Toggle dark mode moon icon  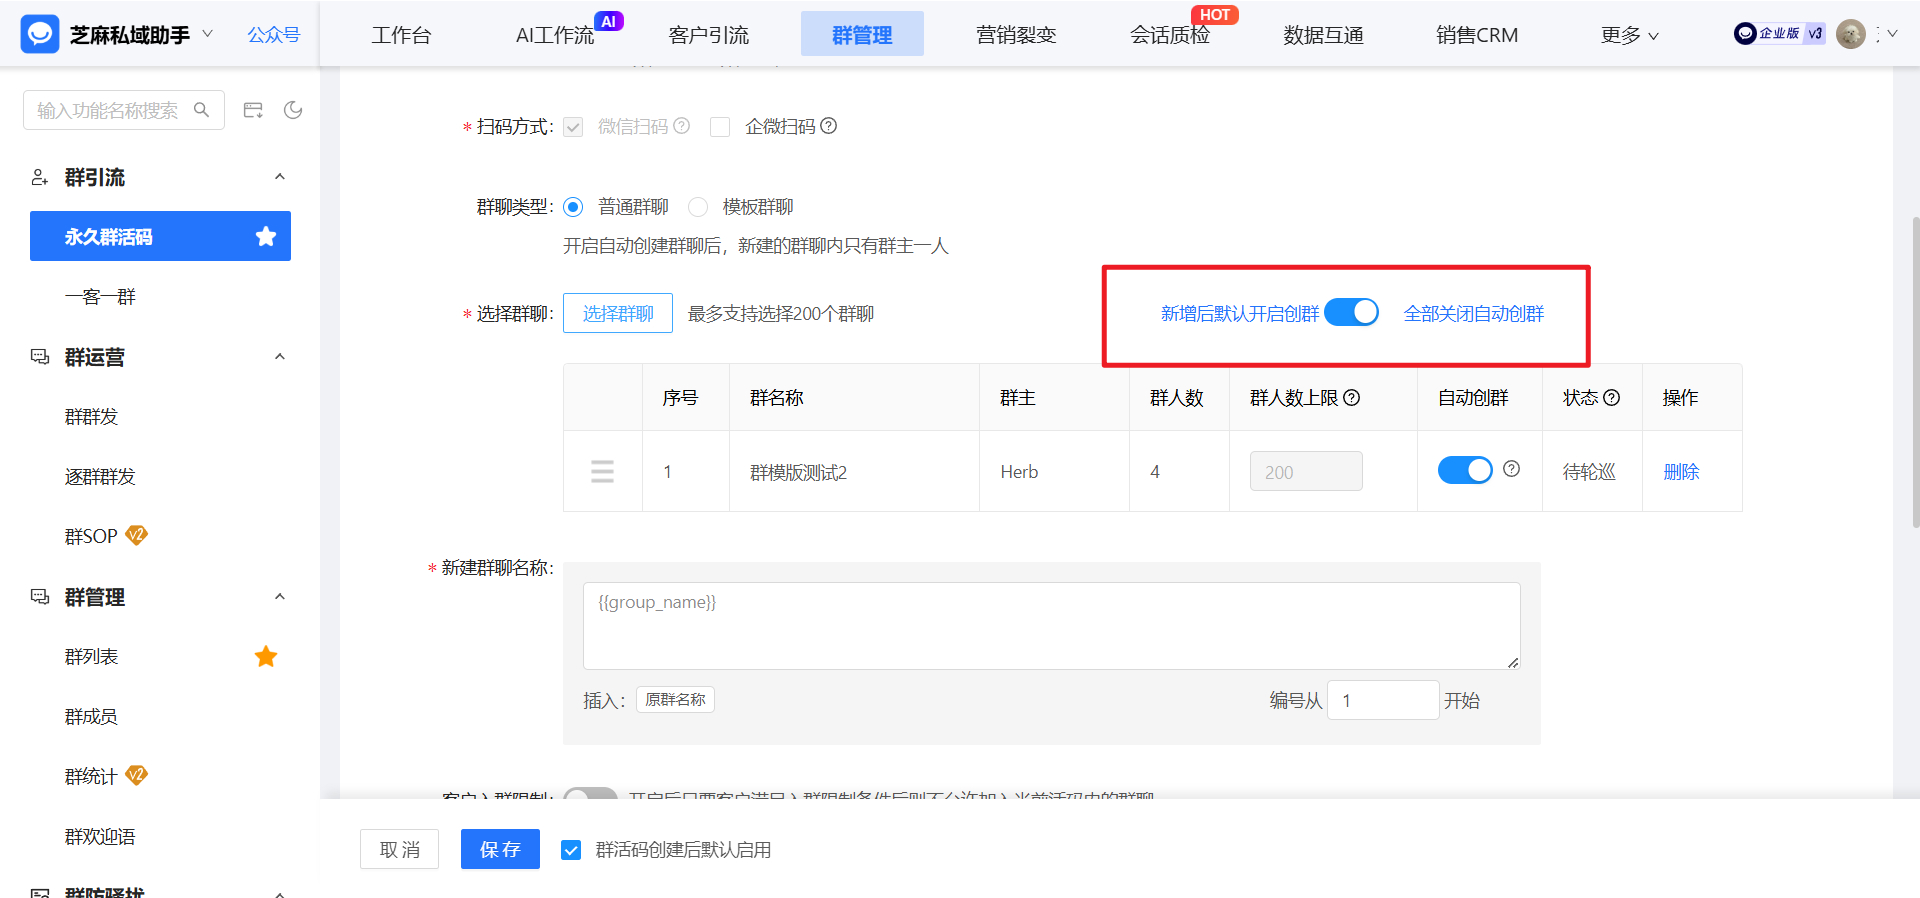[x=293, y=110]
